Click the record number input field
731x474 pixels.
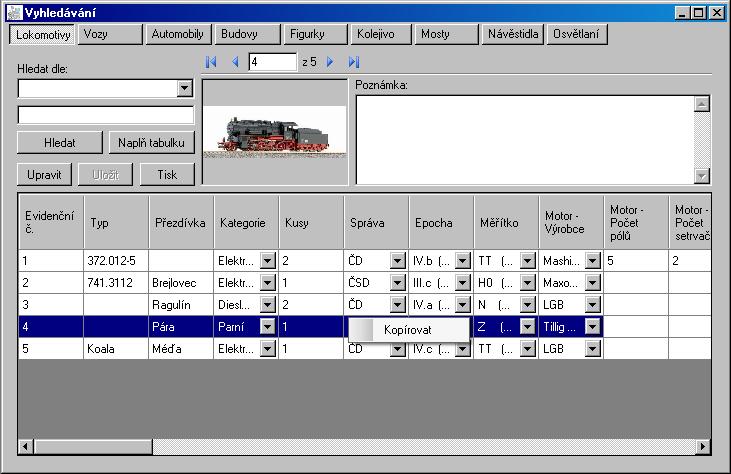click(272, 62)
